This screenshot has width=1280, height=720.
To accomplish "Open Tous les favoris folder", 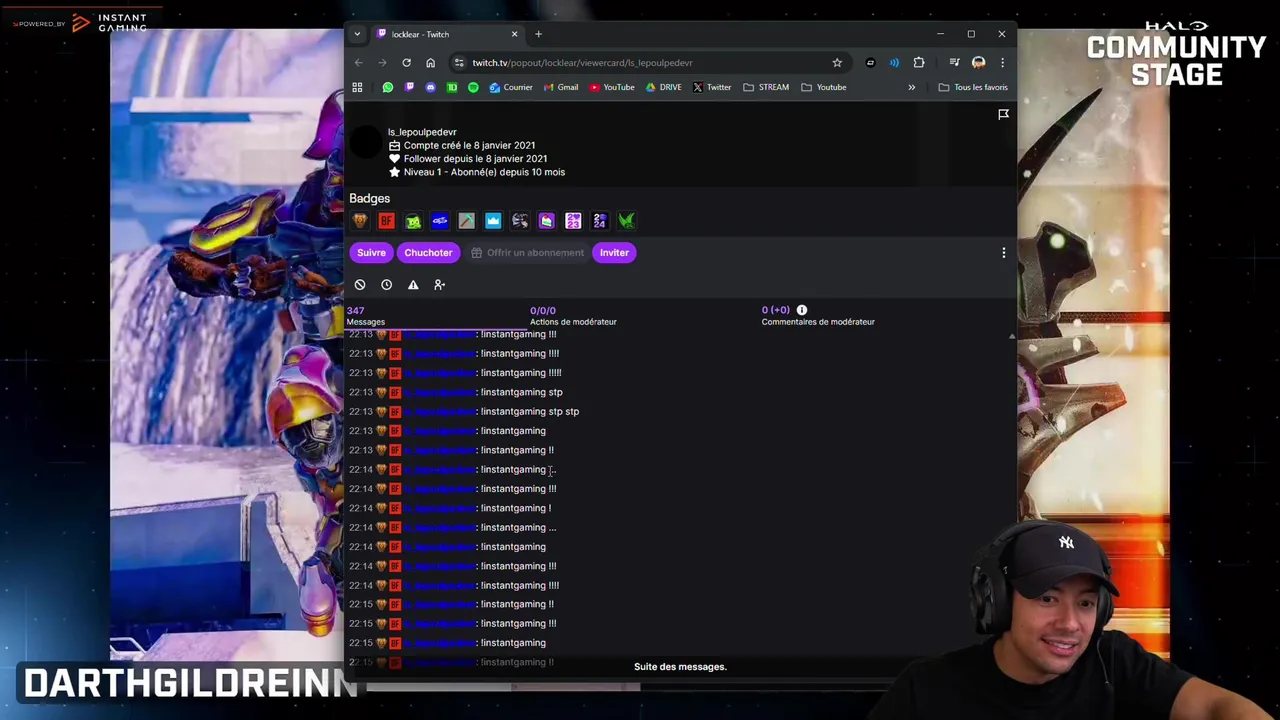I will (973, 88).
